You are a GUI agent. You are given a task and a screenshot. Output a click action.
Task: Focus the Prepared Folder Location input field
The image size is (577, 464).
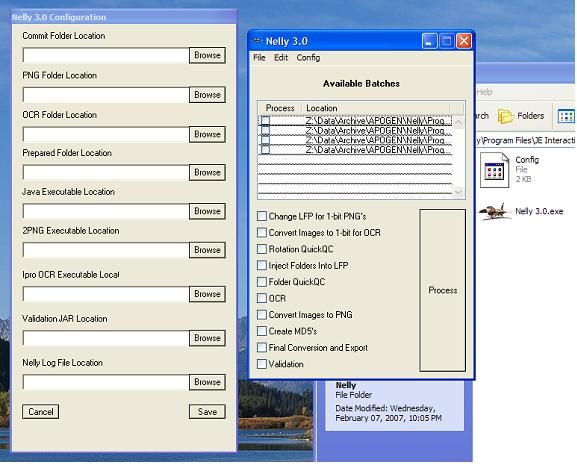point(106,172)
